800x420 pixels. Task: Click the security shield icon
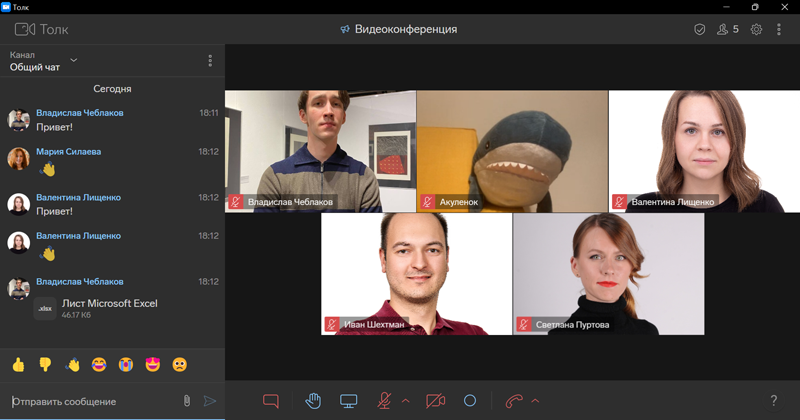pyautogui.click(x=700, y=30)
